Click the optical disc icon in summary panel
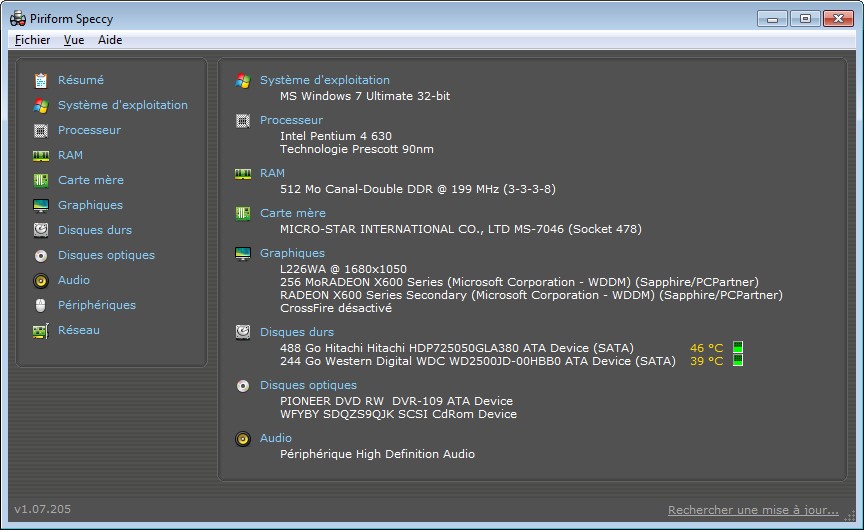 pos(243,386)
